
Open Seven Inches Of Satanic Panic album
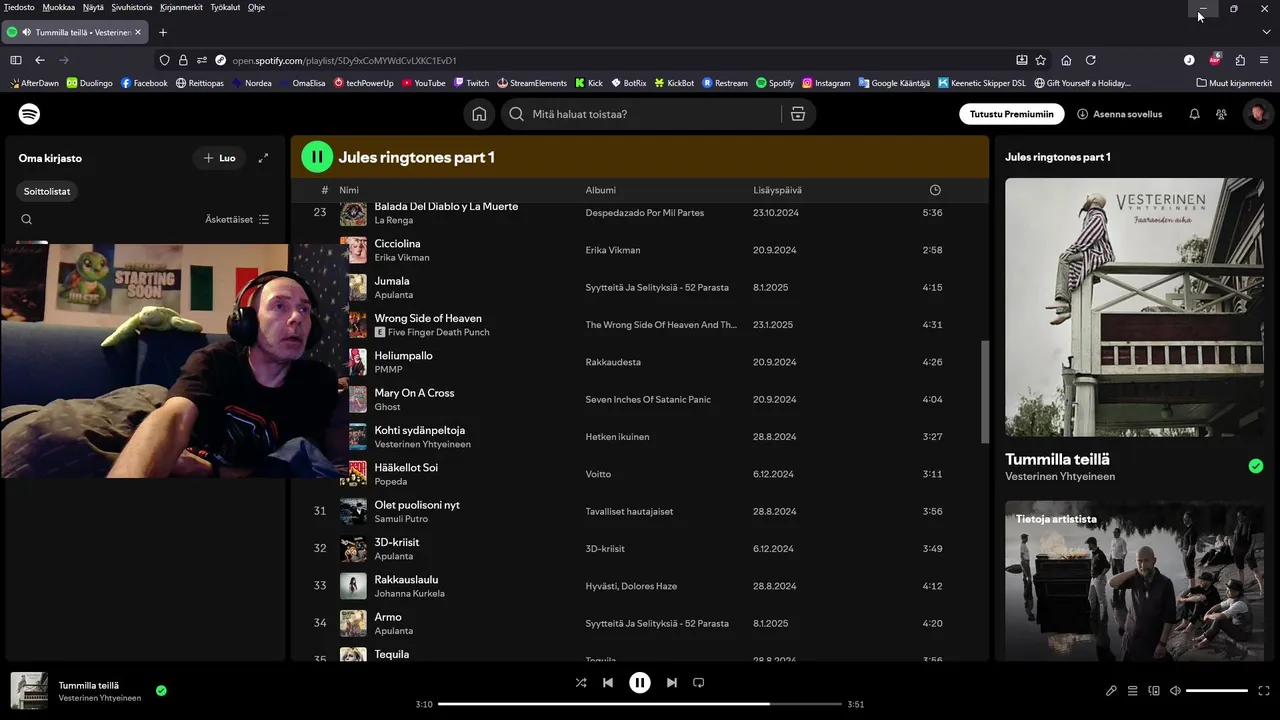point(648,399)
